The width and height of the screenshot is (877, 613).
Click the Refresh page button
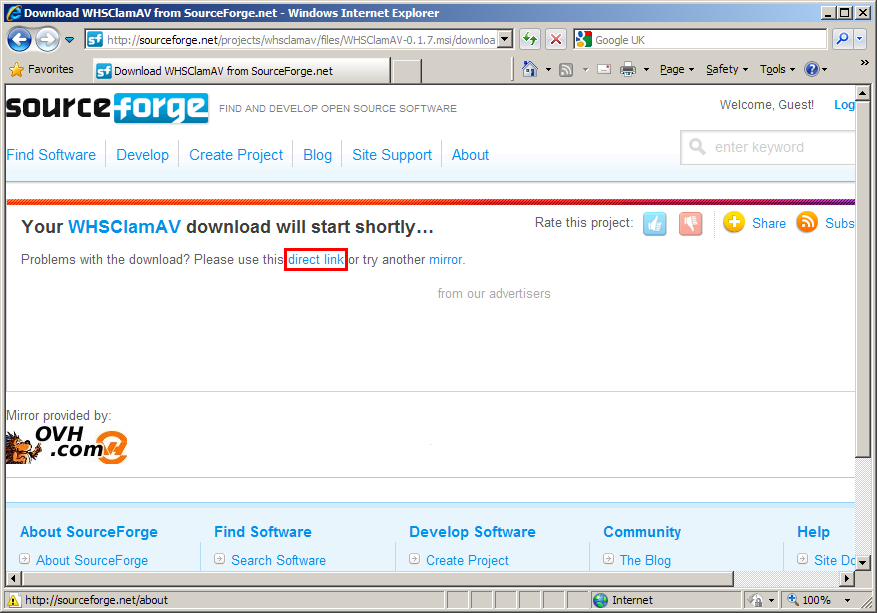530,40
